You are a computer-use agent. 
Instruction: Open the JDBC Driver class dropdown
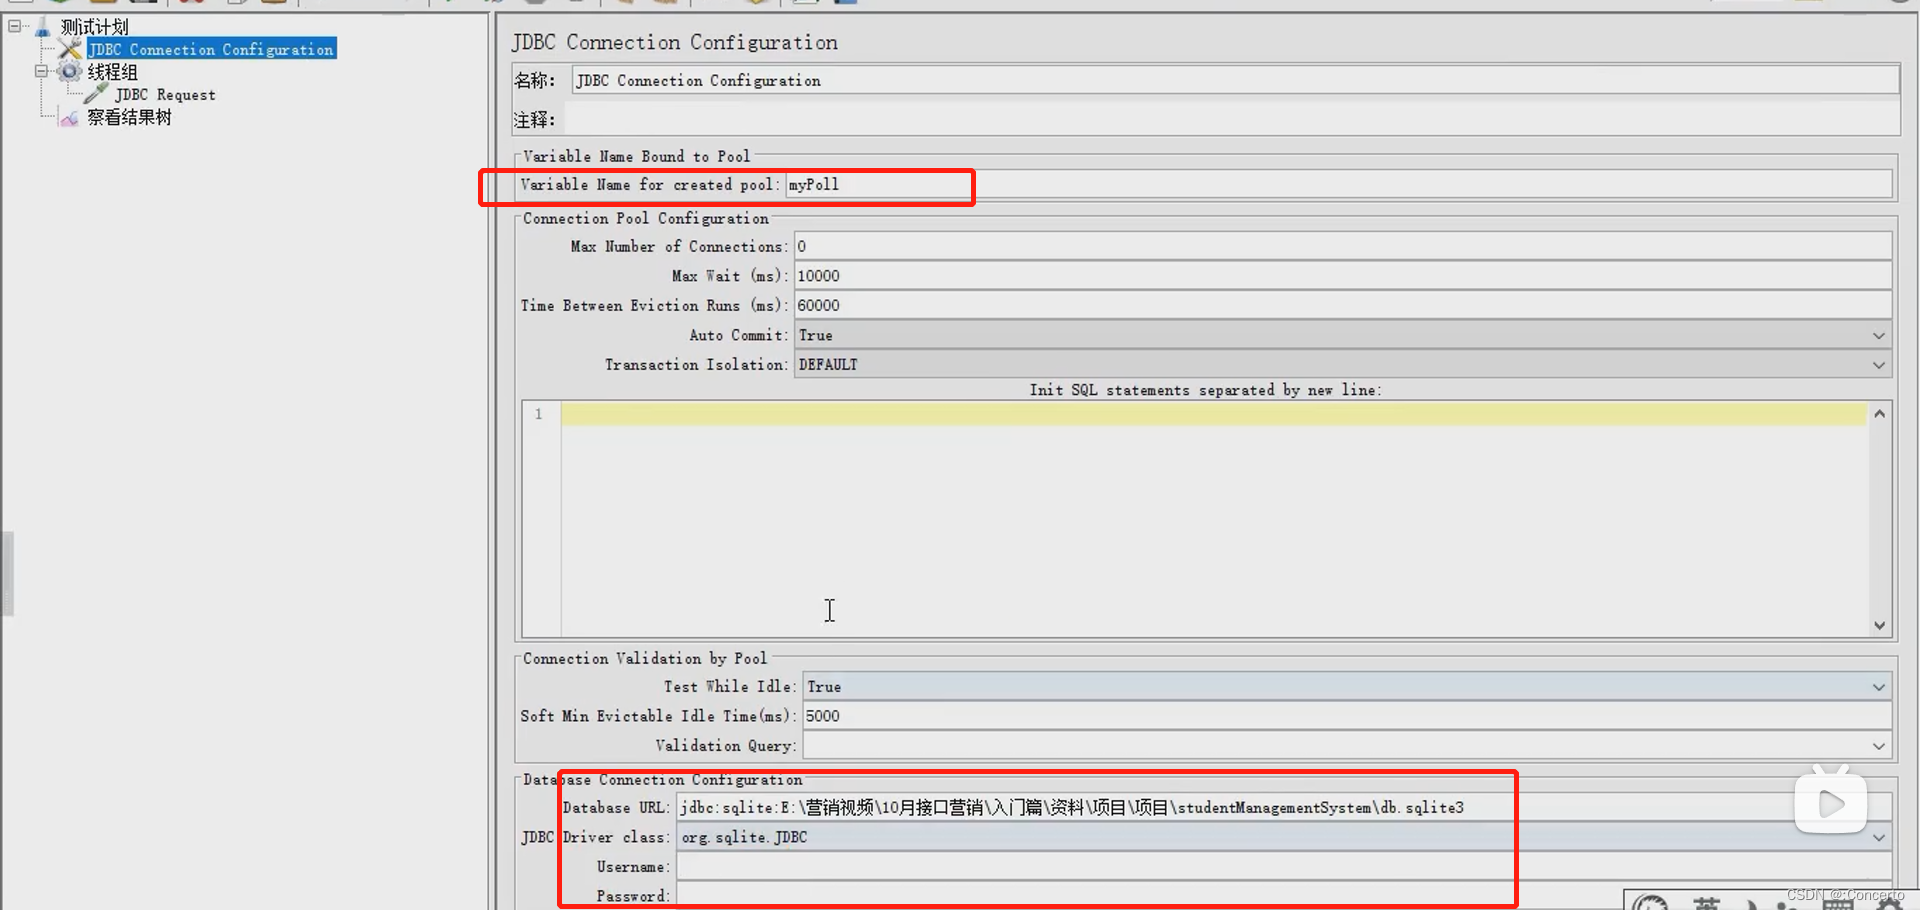(x=1284, y=838)
